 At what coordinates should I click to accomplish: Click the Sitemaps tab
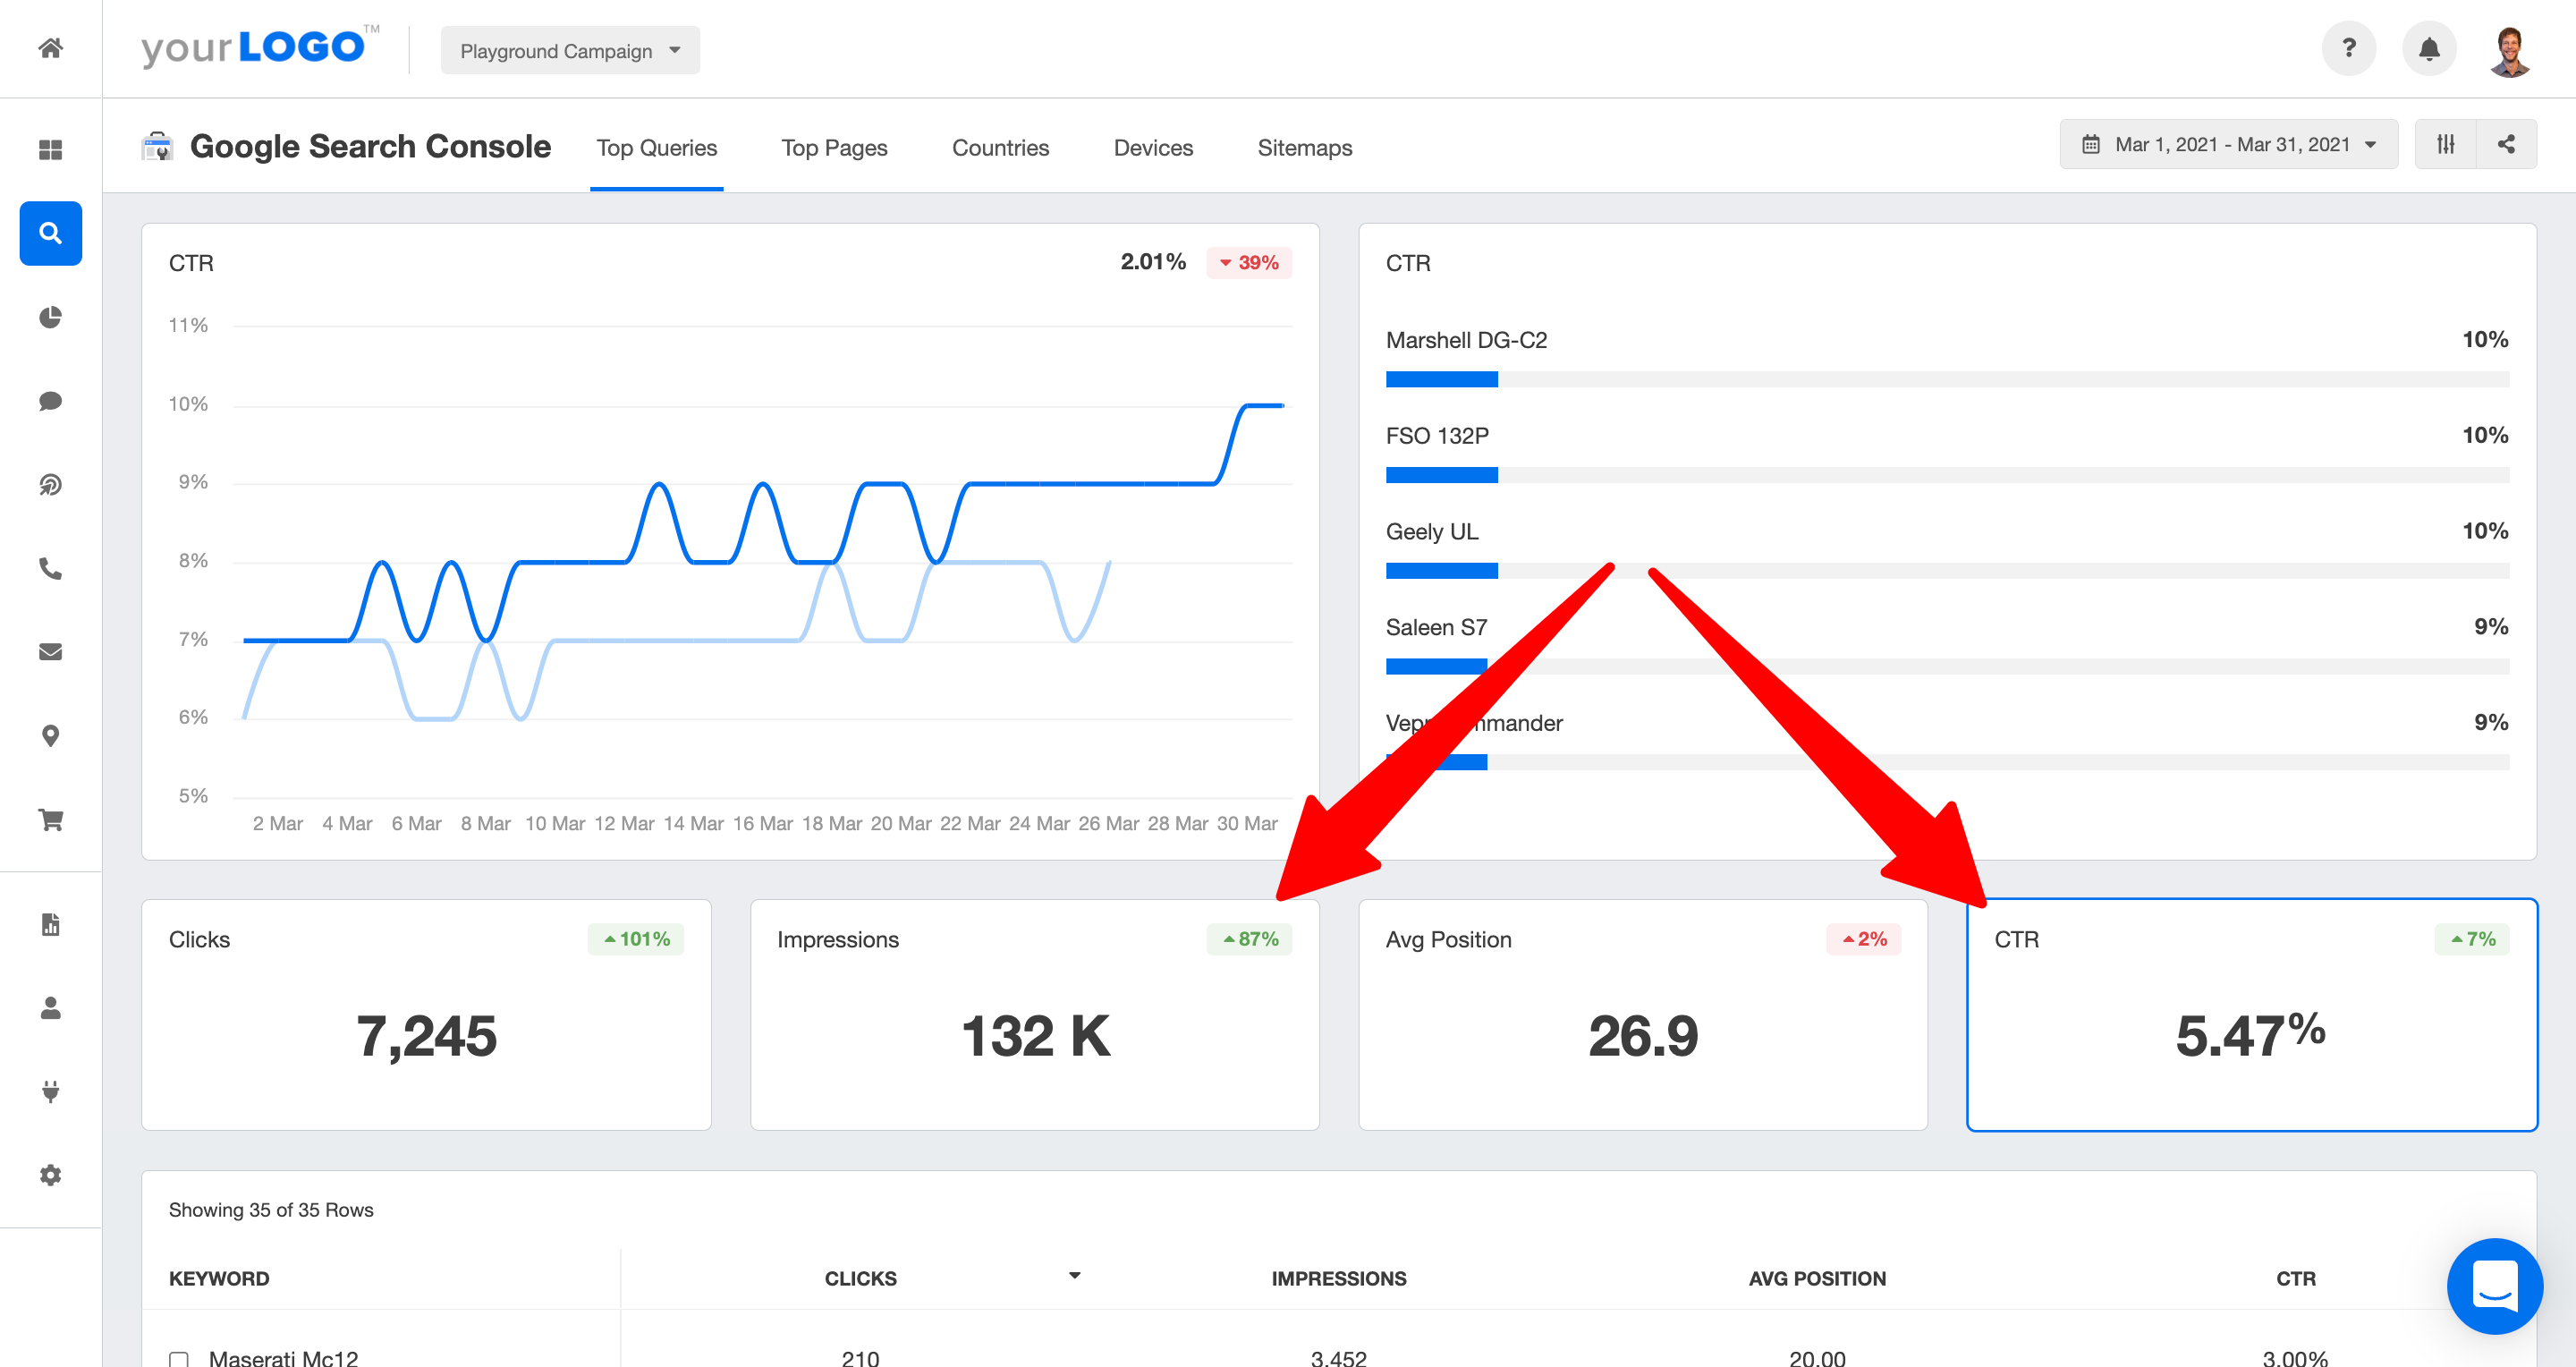tap(1301, 147)
